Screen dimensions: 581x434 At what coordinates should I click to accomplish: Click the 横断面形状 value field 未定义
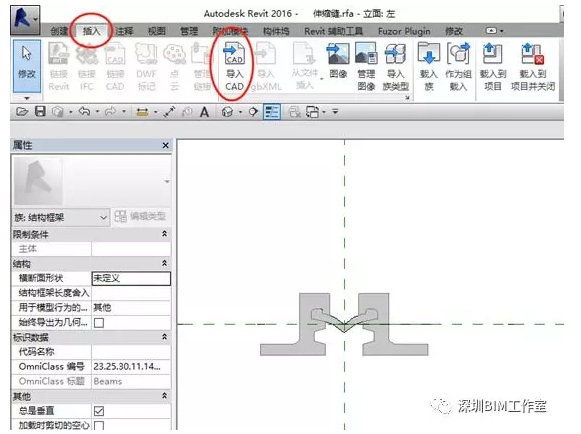pos(131,278)
